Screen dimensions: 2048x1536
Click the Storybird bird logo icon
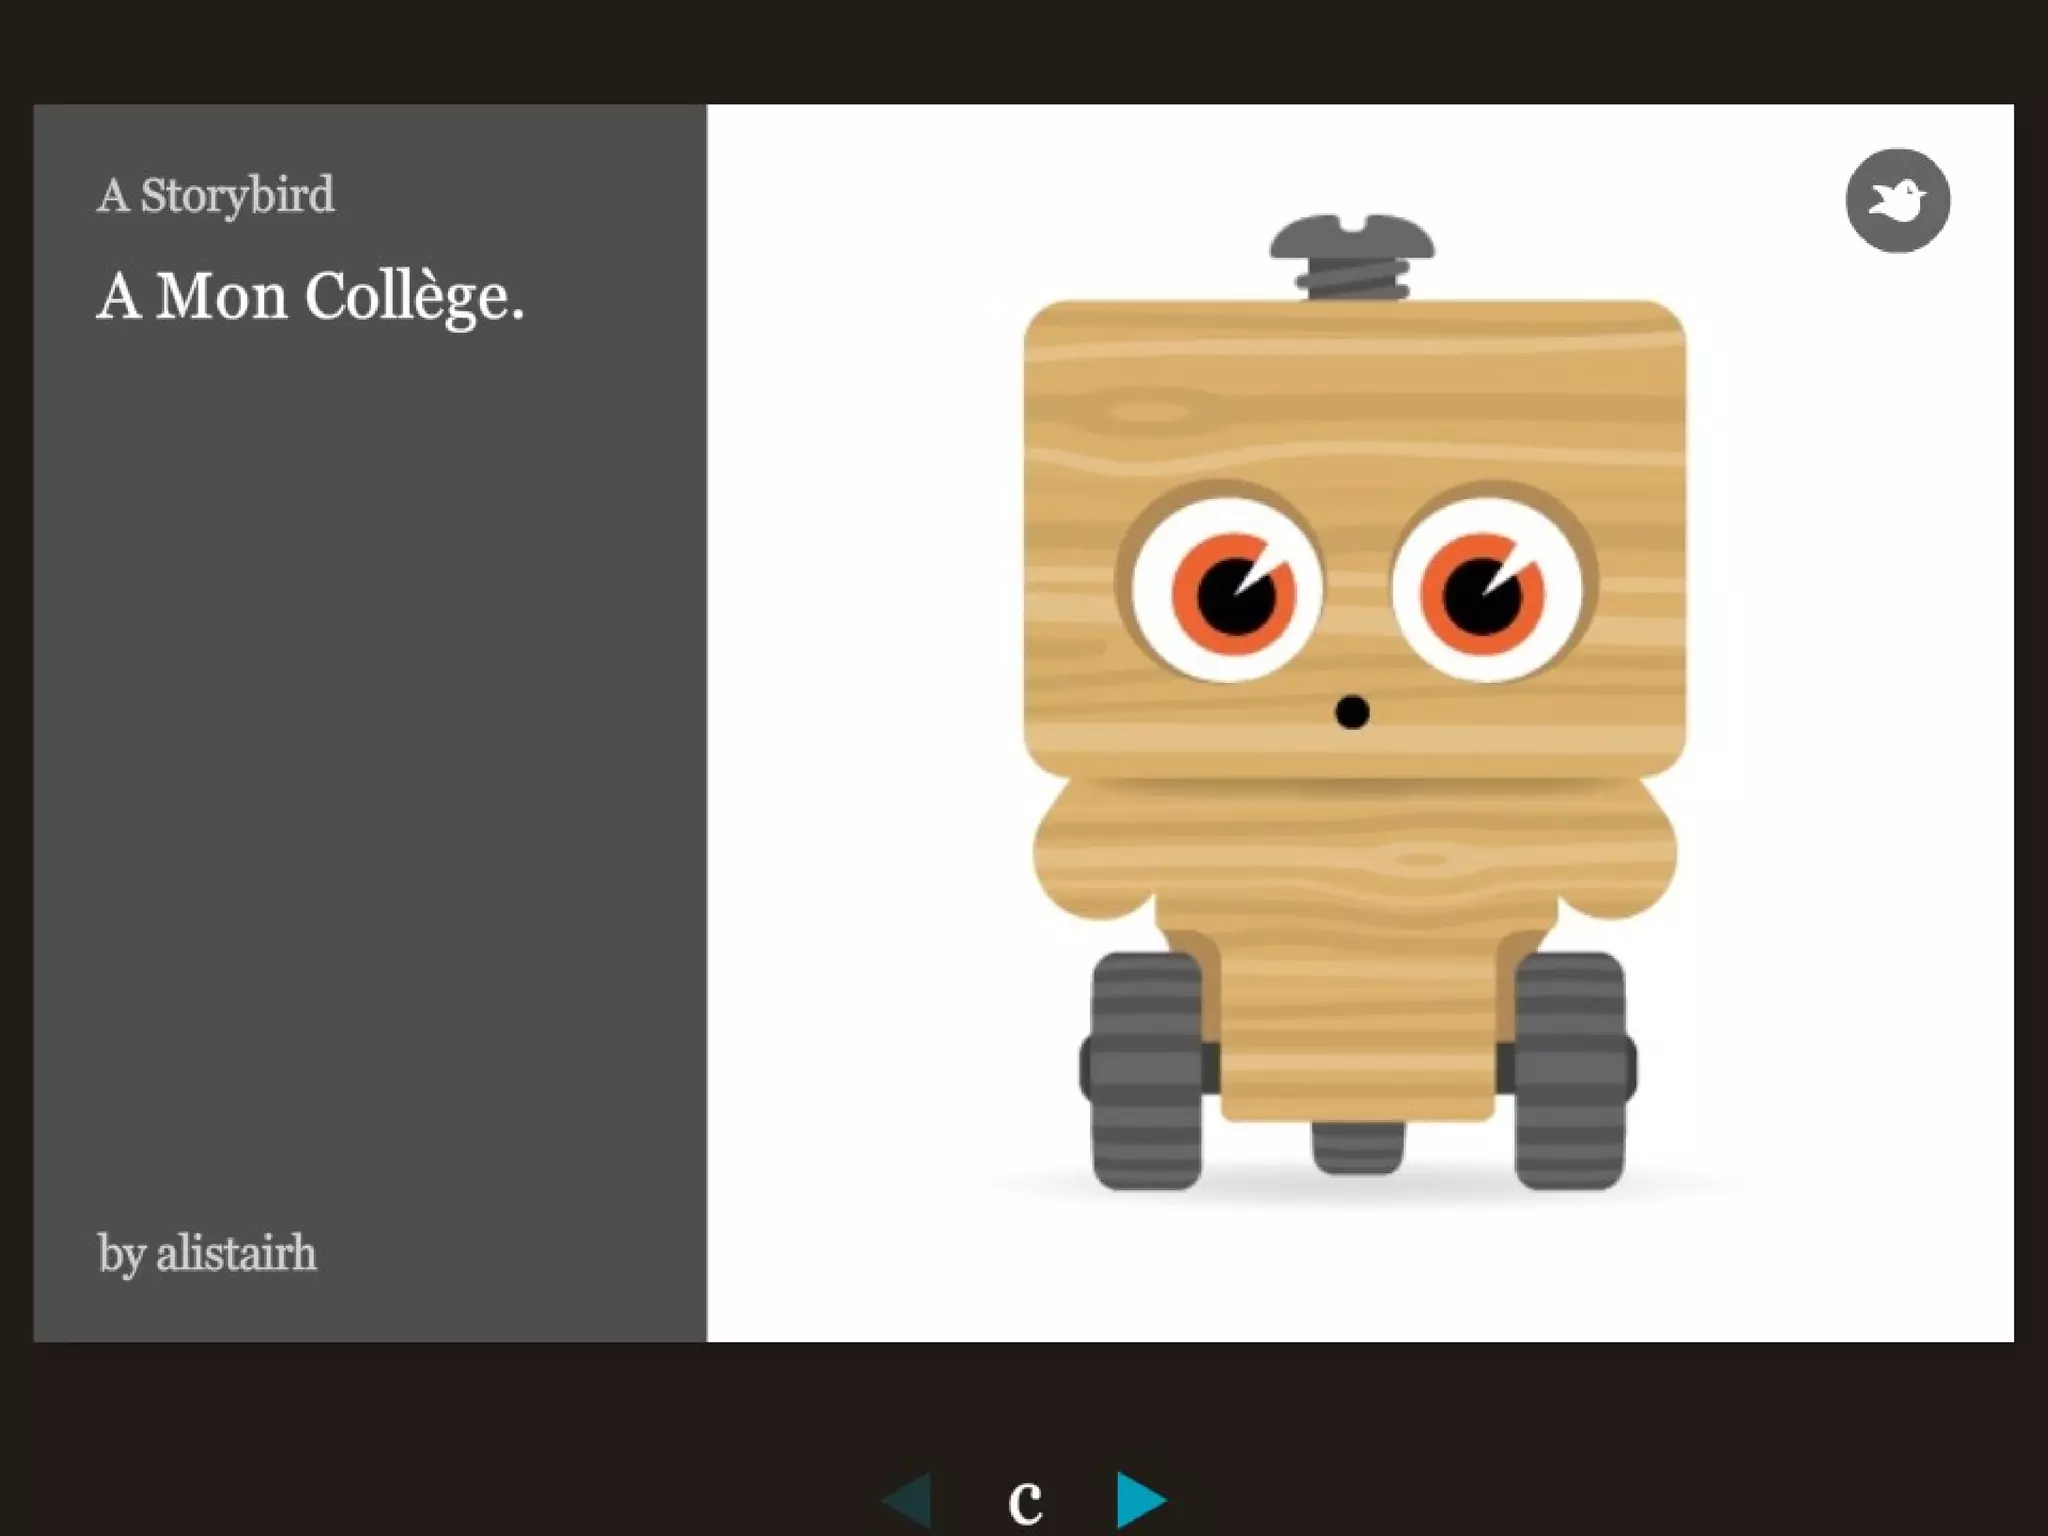coord(1897,201)
